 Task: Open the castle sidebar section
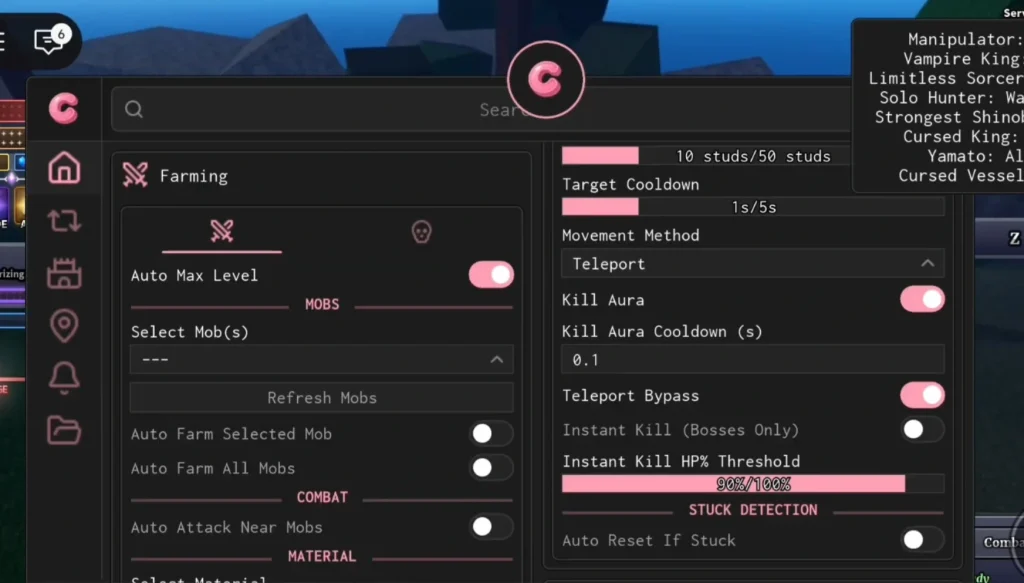64,273
